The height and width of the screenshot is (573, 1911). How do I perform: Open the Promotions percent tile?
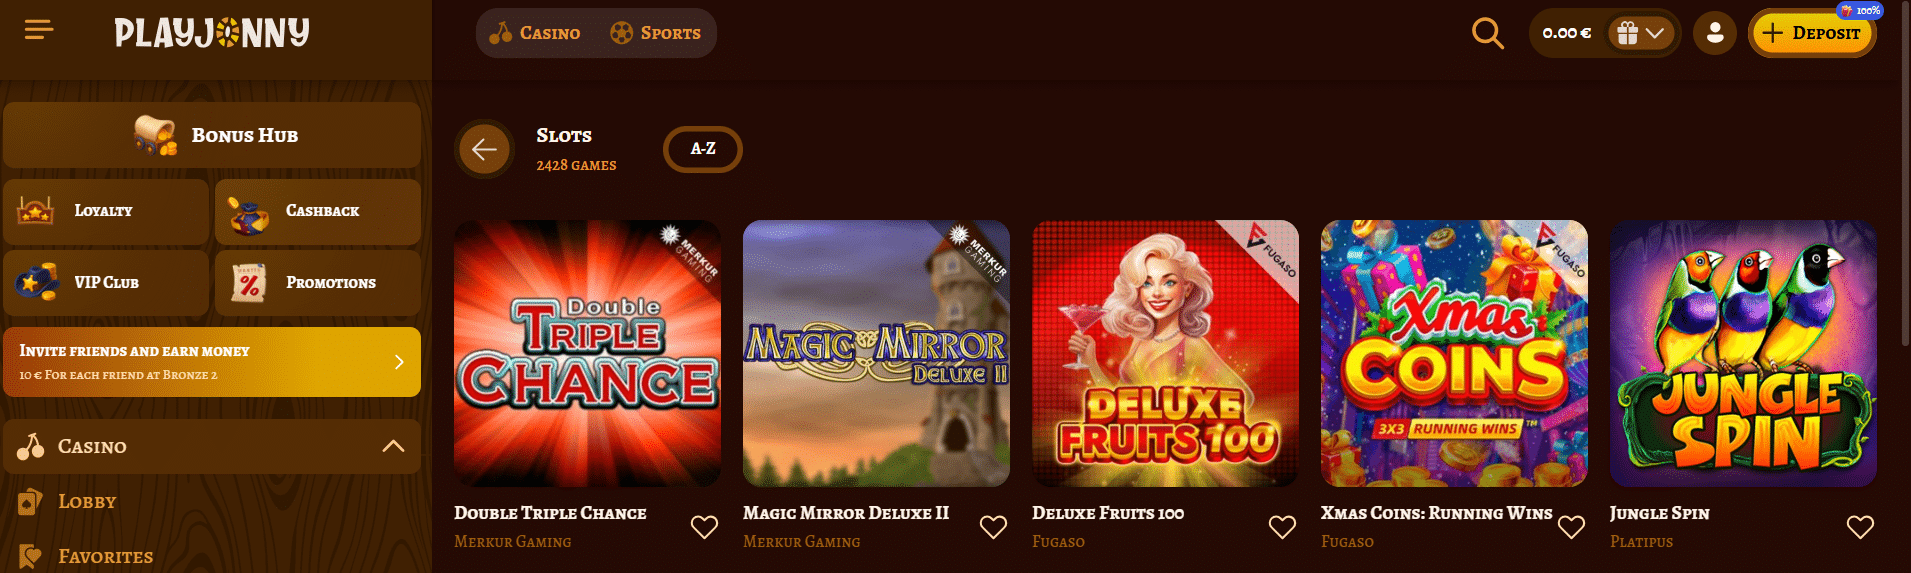pos(318,283)
